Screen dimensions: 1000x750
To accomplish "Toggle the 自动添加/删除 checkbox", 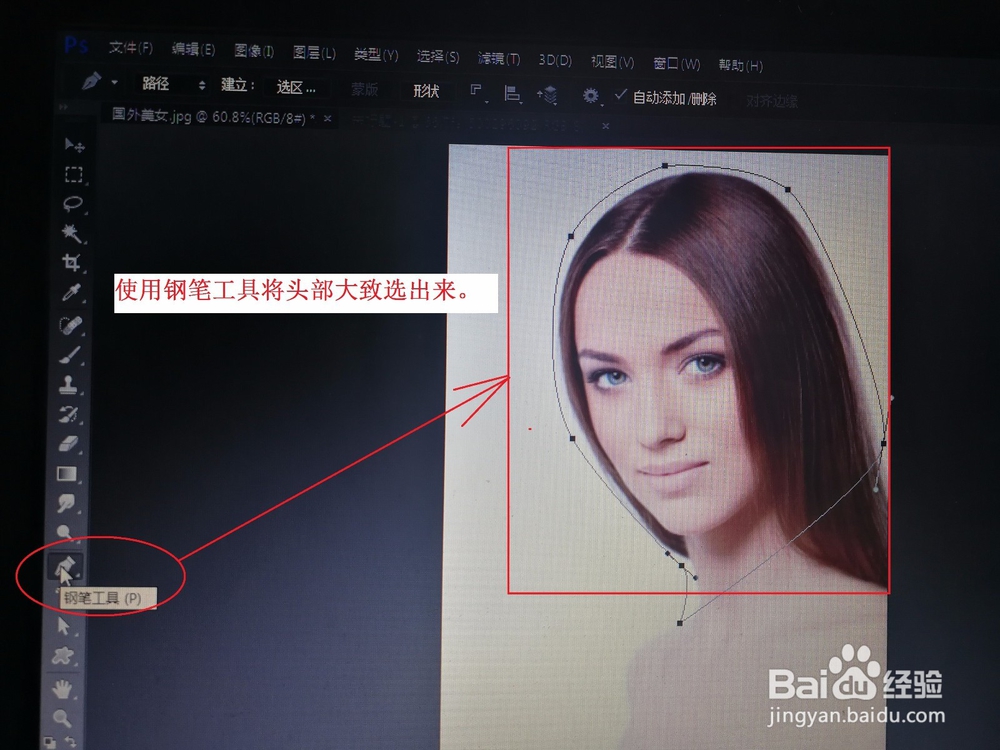I will [x=621, y=95].
